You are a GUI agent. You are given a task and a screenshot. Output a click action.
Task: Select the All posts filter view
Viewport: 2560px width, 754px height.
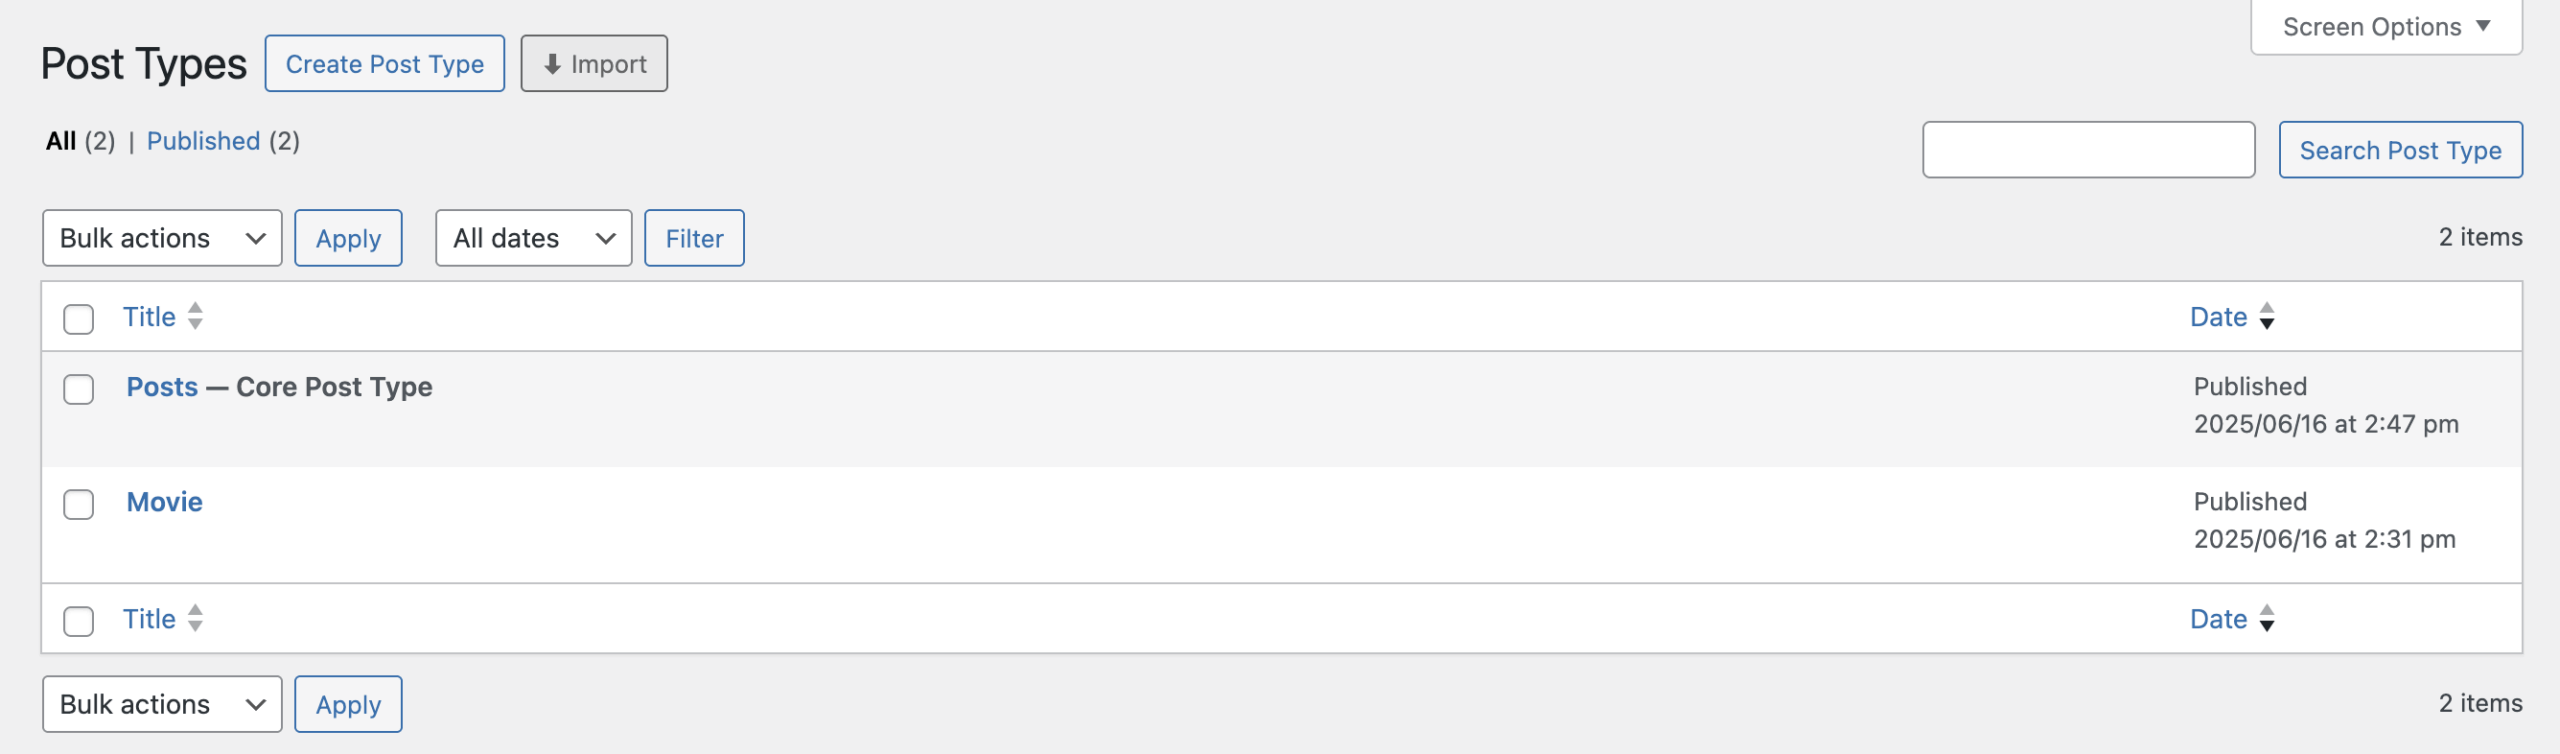[62, 141]
